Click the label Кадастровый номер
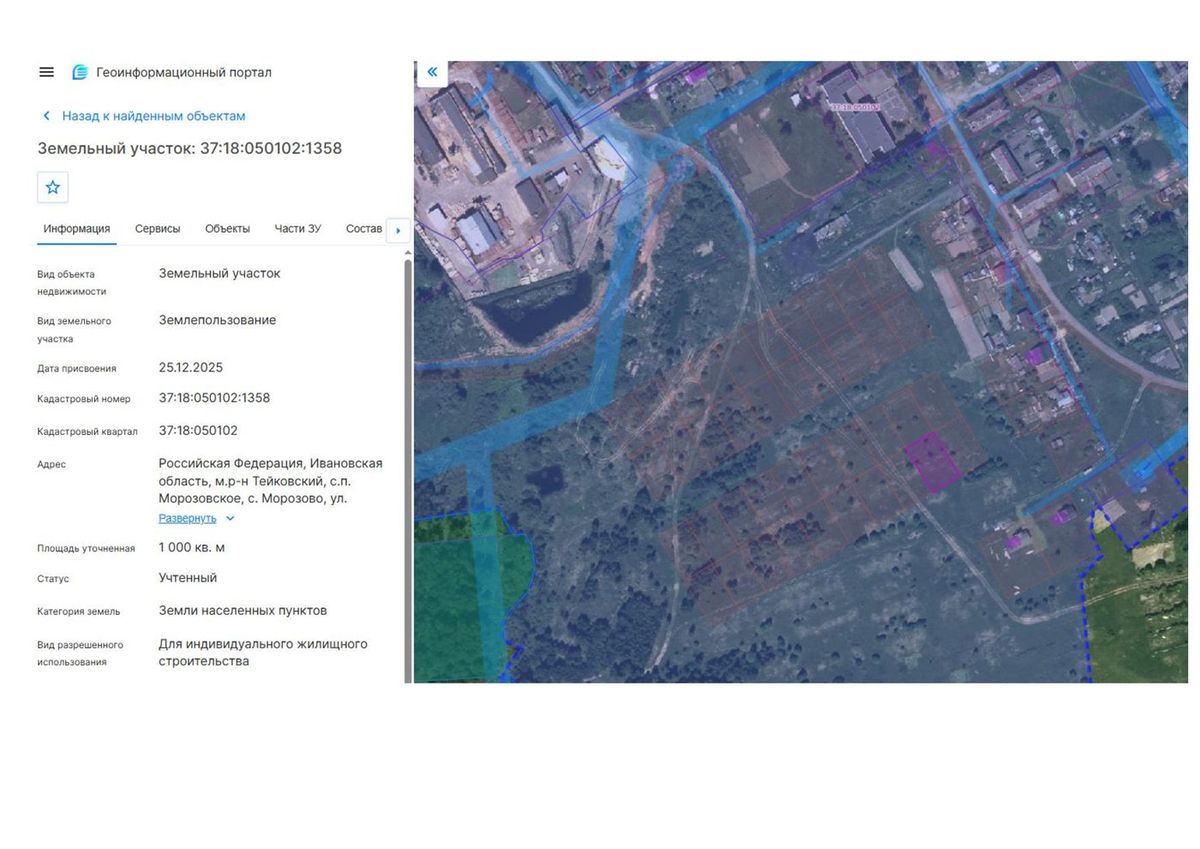The image size is (1200, 849). [84, 399]
